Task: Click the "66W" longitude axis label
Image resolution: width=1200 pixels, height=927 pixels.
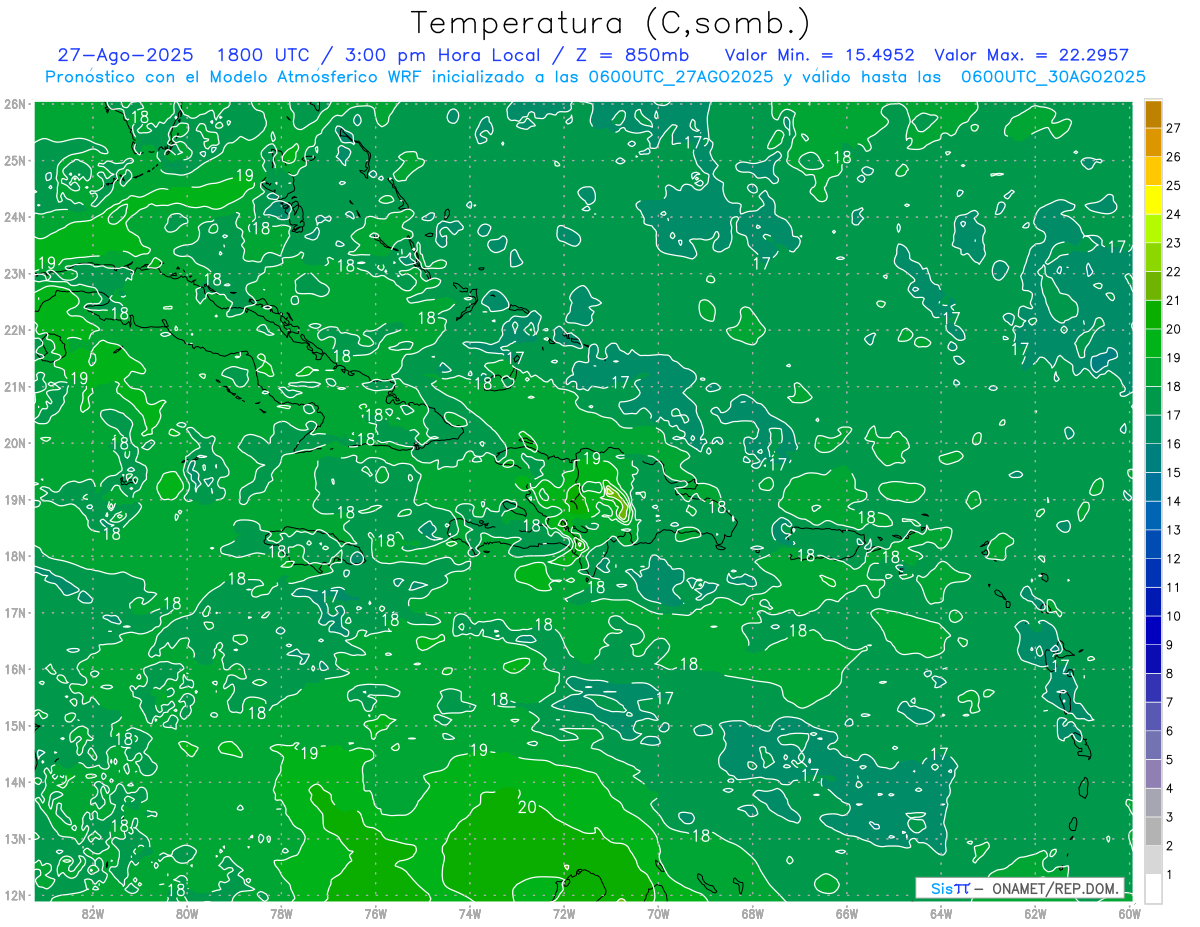Action: click(x=847, y=913)
